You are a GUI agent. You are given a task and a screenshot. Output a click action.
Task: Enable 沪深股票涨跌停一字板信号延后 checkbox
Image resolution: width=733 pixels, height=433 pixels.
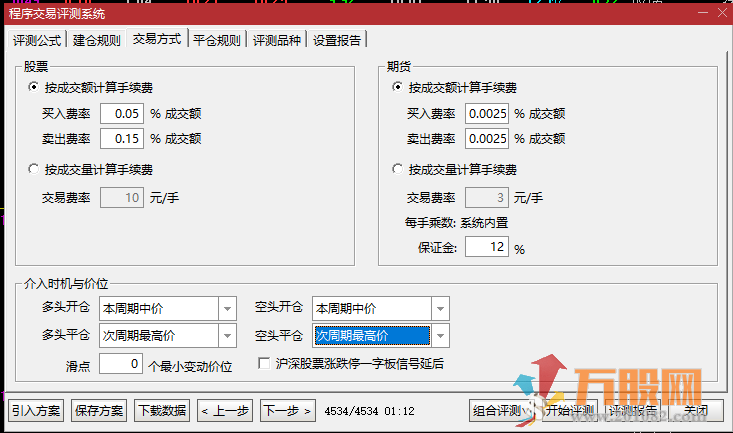(264, 363)
